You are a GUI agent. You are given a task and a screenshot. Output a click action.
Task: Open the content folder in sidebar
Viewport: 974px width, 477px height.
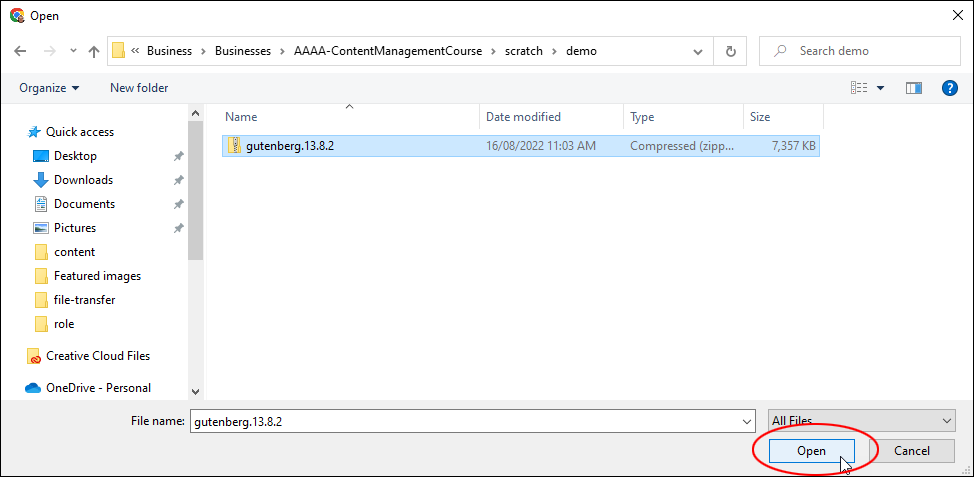click(75, 252)
